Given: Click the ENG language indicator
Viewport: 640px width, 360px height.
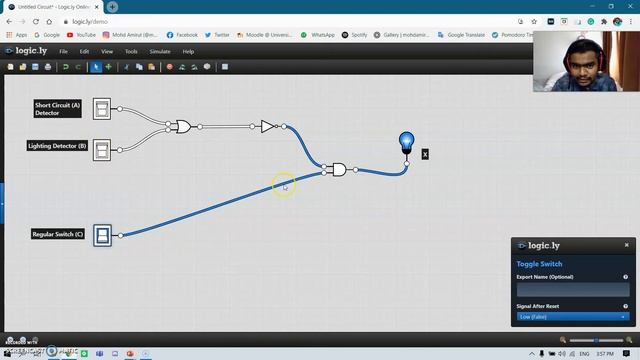Looking at the screenshot, I should 584,353.
